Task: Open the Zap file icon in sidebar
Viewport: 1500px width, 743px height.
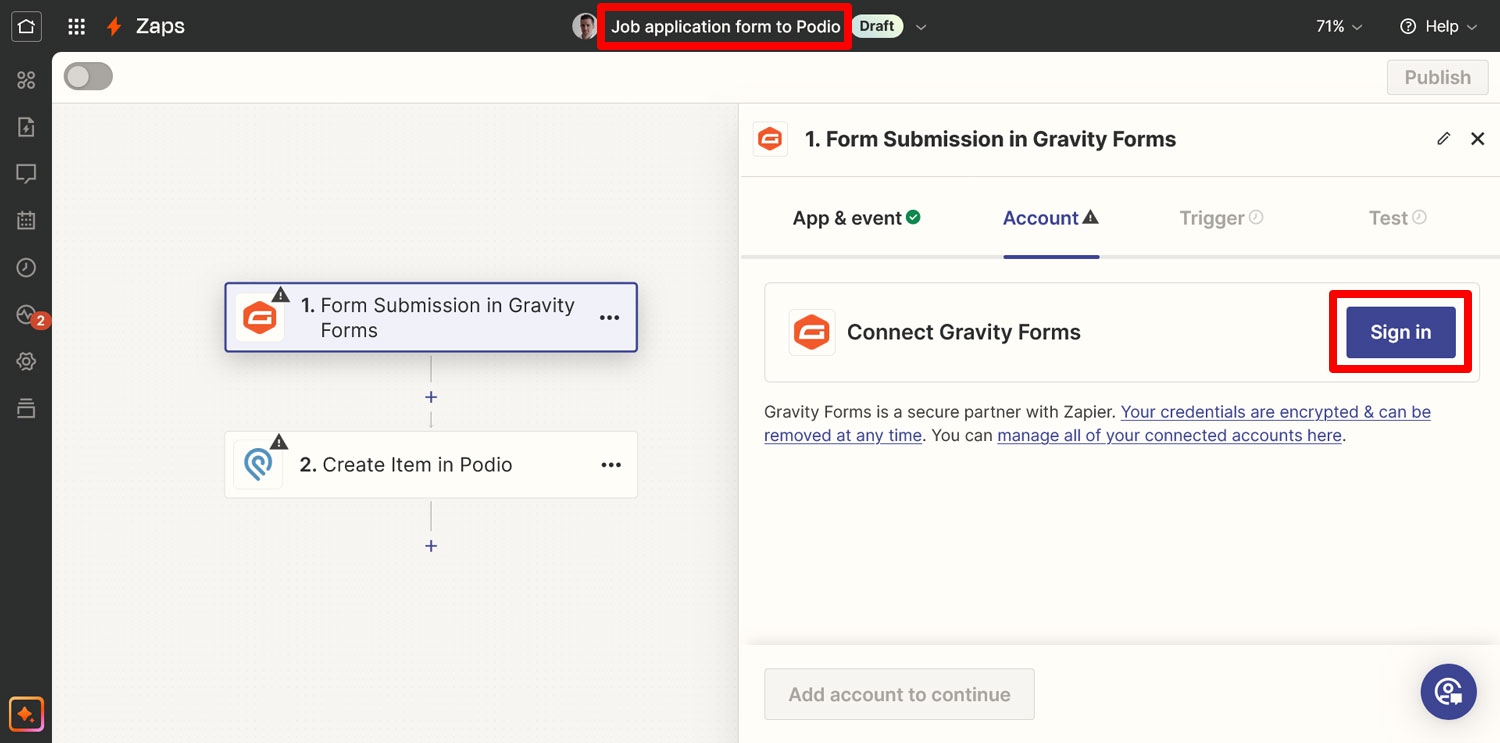Action: 26,127
